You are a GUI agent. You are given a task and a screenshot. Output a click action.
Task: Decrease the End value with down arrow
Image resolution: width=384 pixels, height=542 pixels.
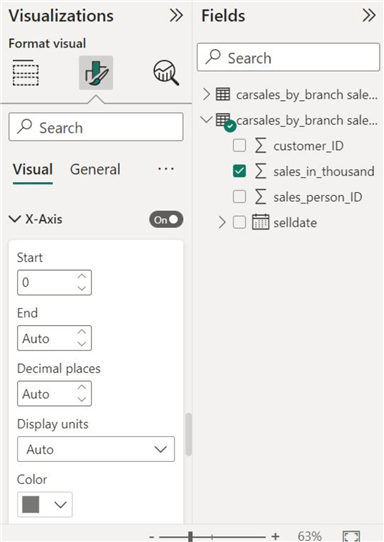point(82,344)
